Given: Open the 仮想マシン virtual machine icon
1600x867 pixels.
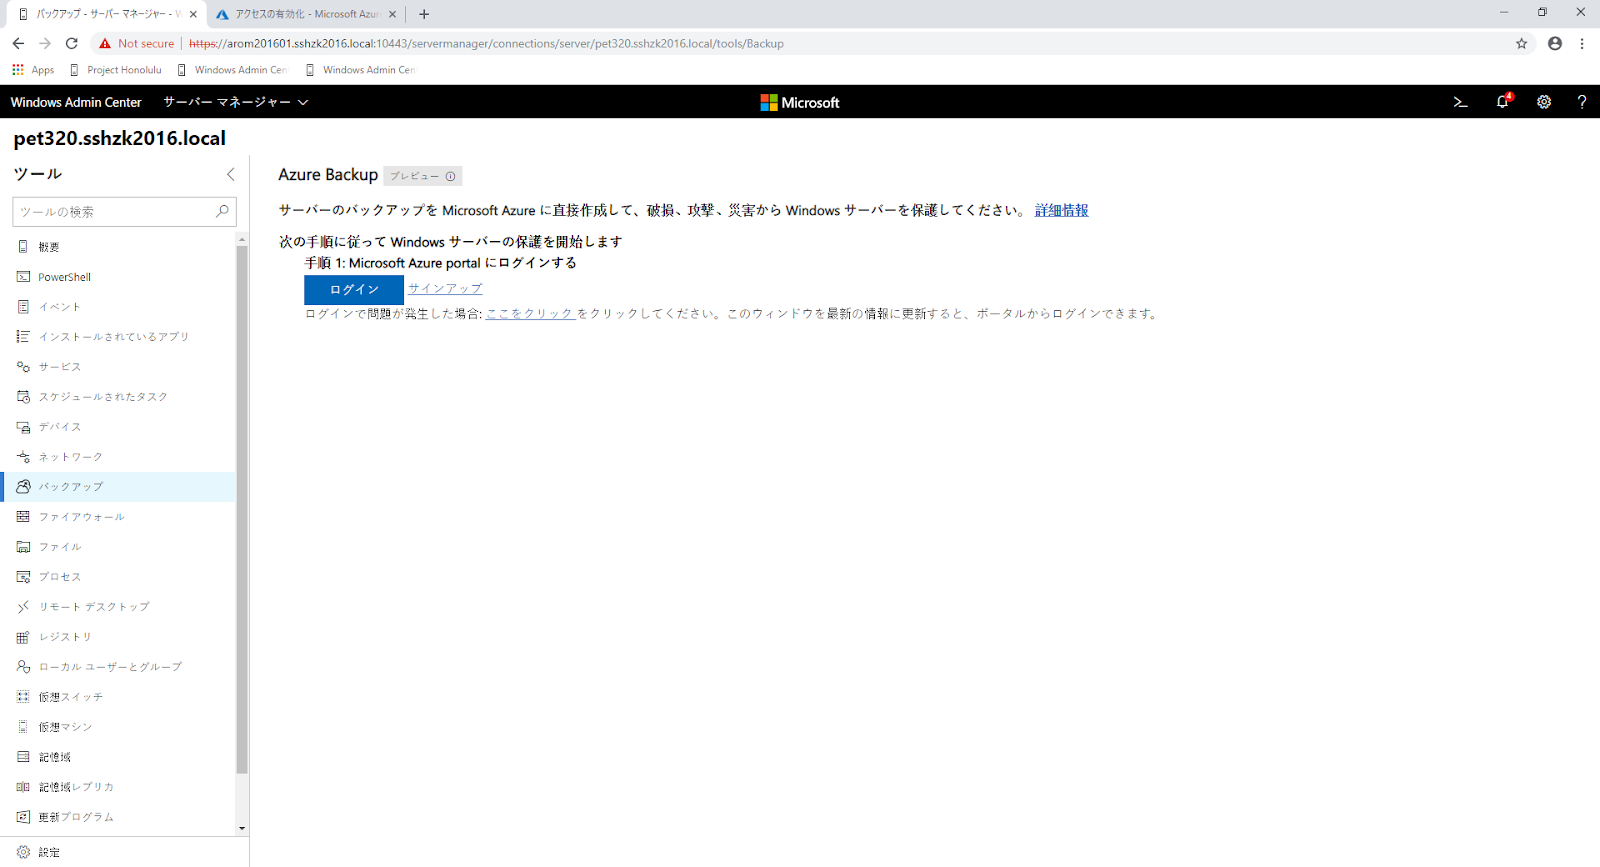Looking at the screenshot, I should pos(23,727).
